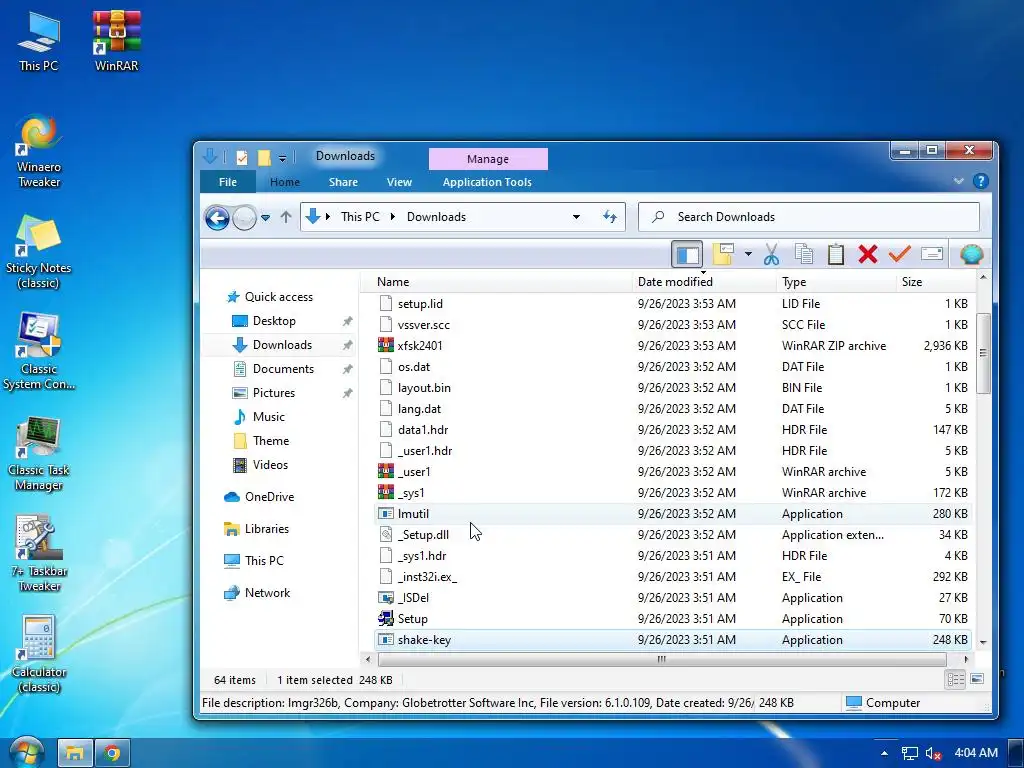Click the horizontal scrollbar thumb in file list

[x=662, y=660]
